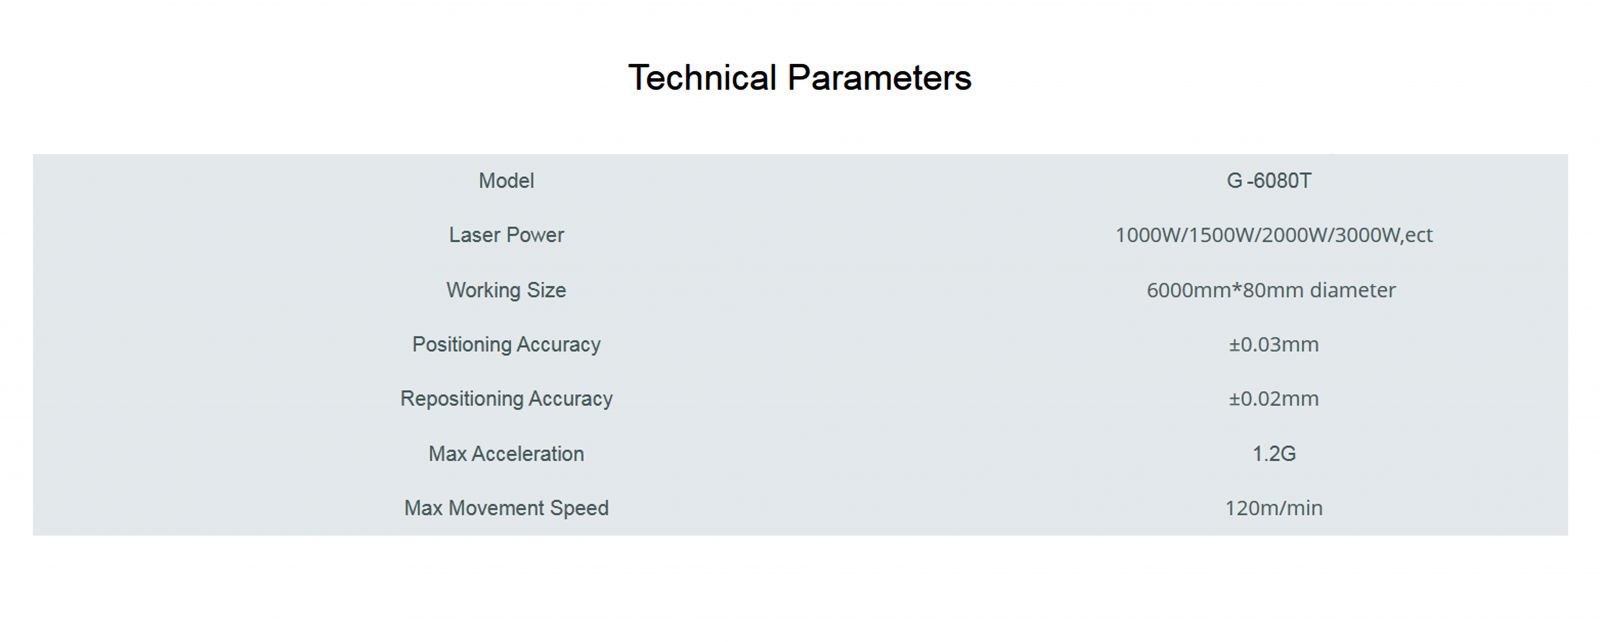1600x642 pixels.
Task: Click the 1.2G acceleration value
Action: click(x=1274, y=454)
